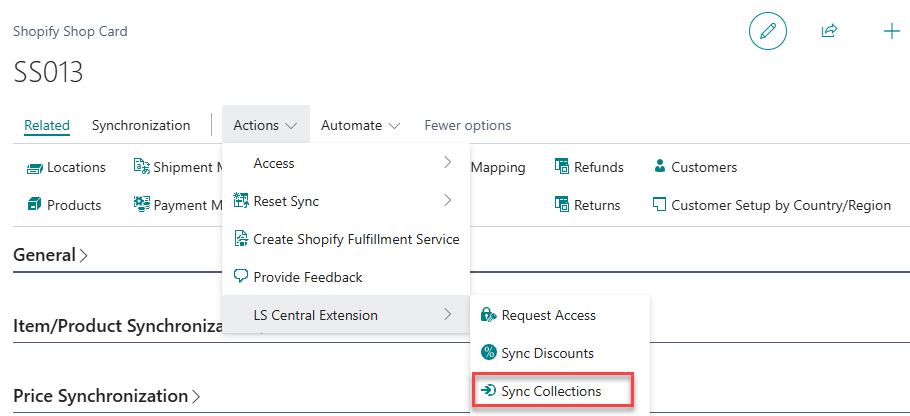This screenshot has width=910, height=416.
Task: Open the Customers link
Action: pos(704,168)
